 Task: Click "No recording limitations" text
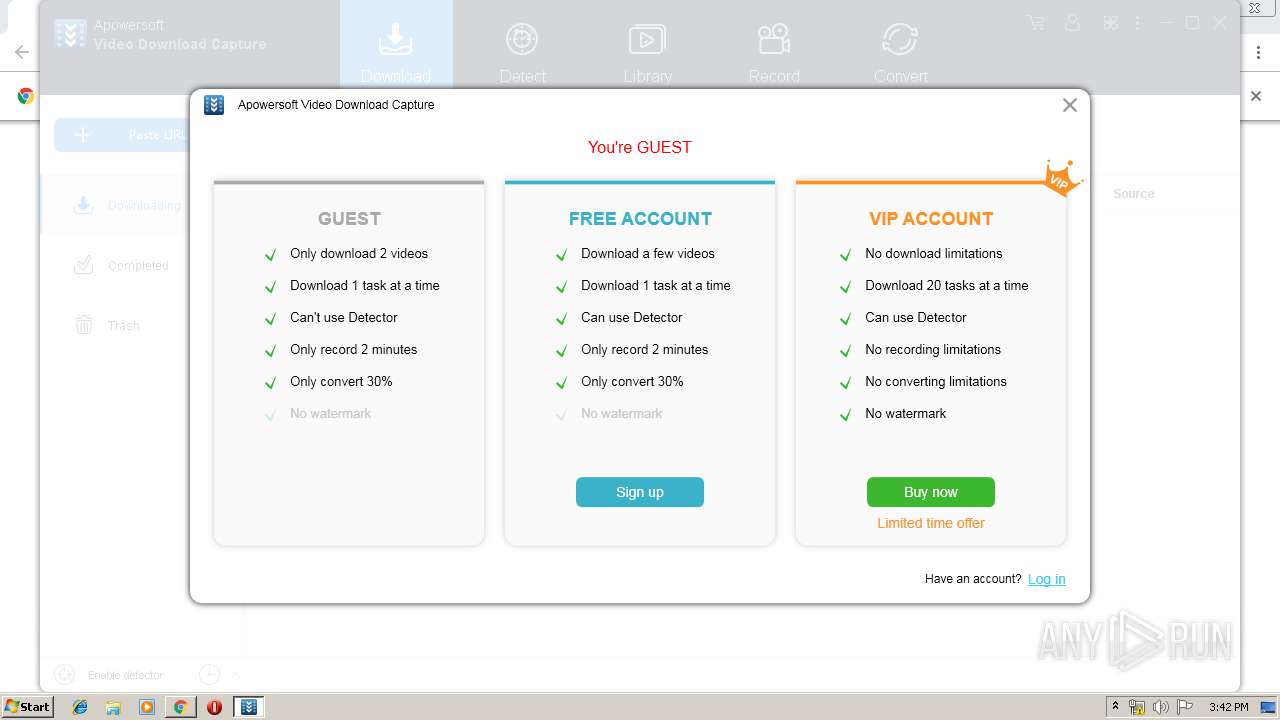pos(933,349)
